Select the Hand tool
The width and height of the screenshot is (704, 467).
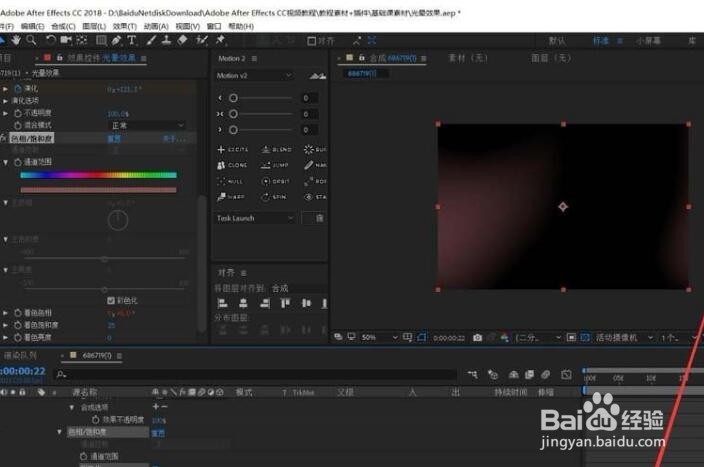point(16,40)
